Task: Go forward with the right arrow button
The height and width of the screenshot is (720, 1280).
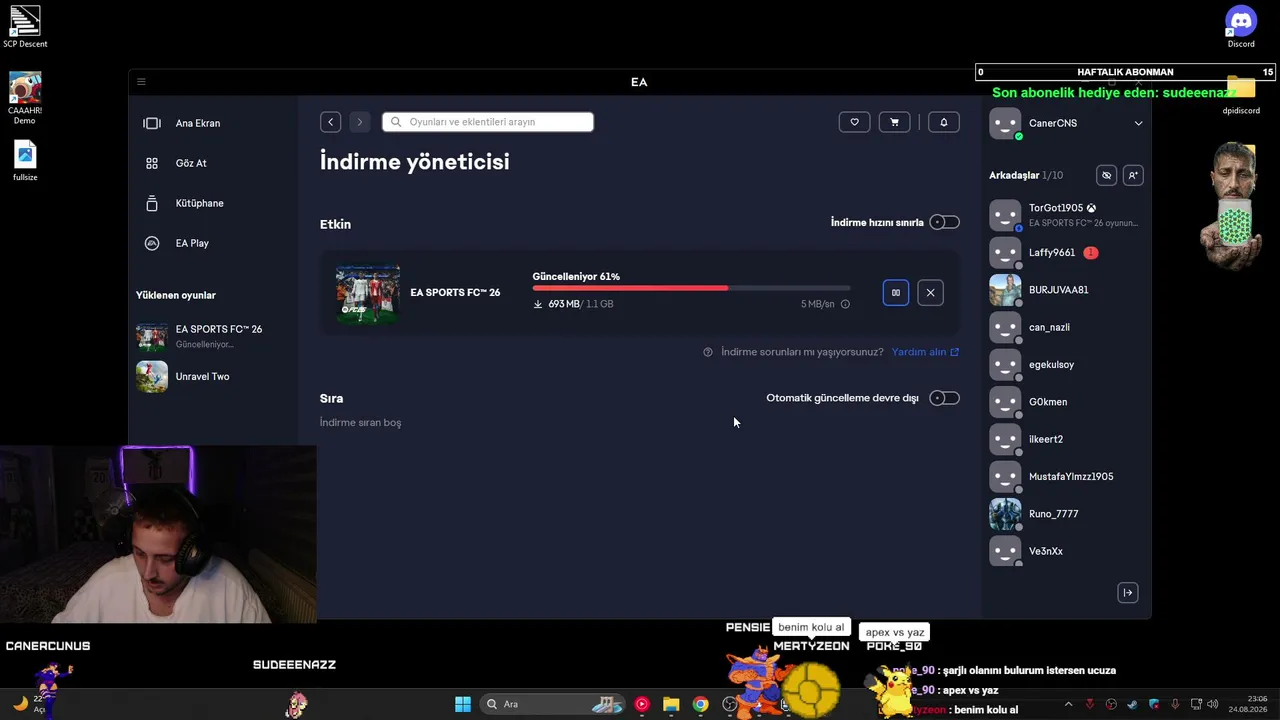Action: (360, 122)
